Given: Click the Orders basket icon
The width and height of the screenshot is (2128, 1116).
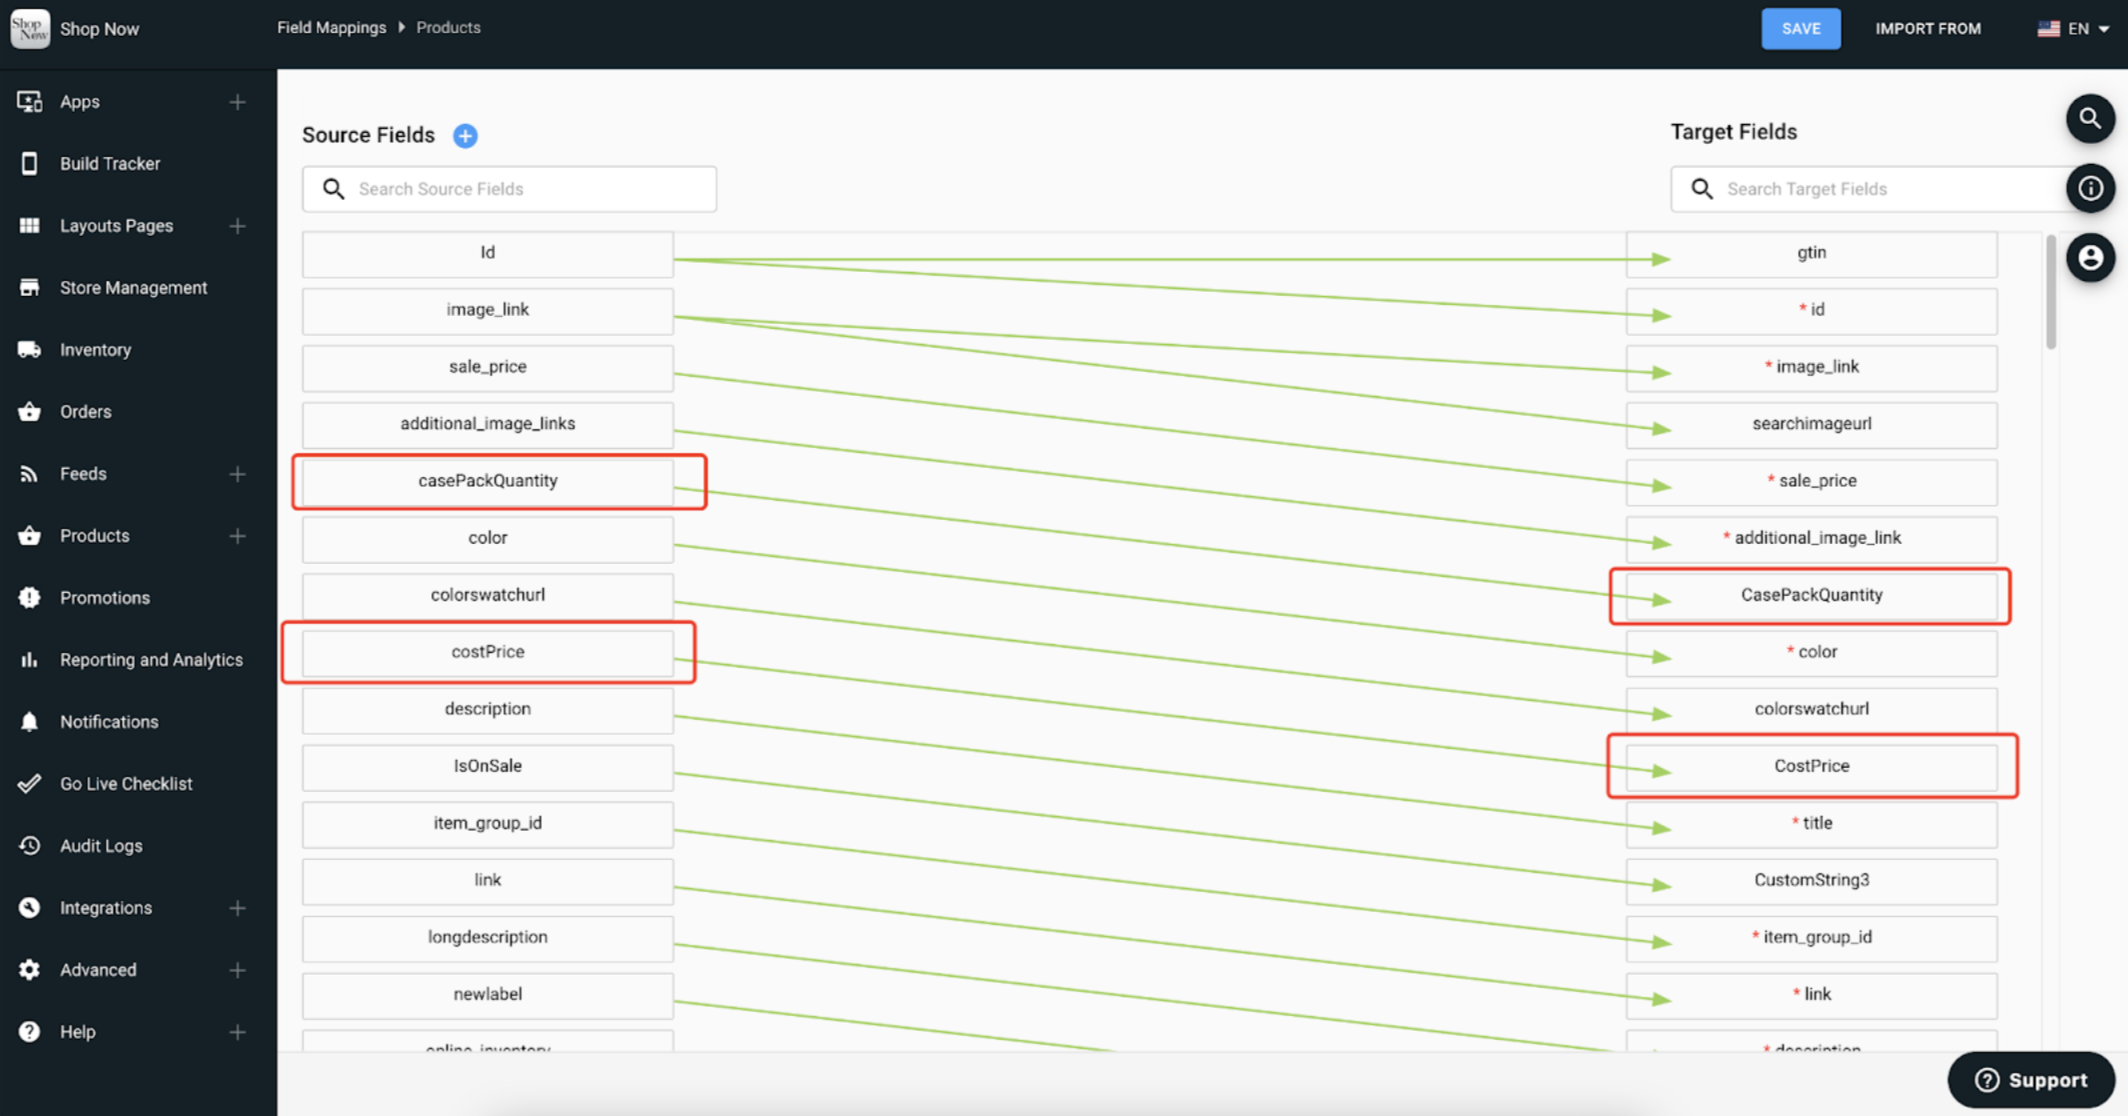Looking at the screenshot, I should [x=29, y=412].
